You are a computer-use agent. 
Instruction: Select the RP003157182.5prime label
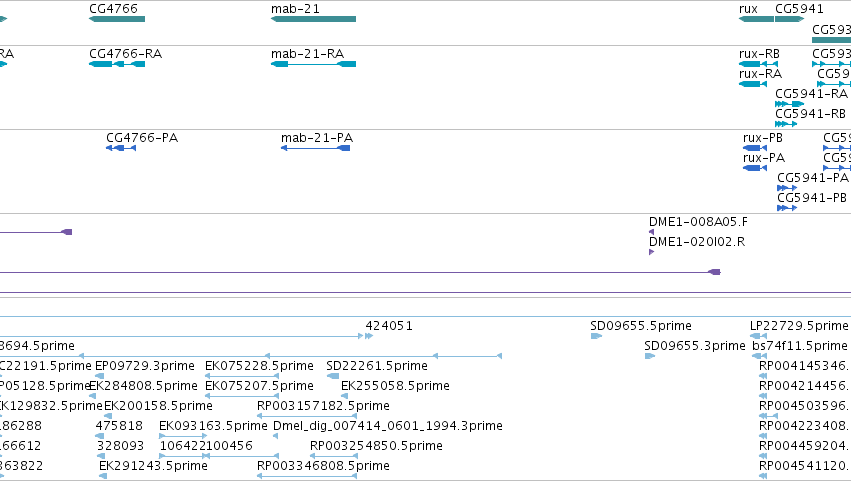point(323,406)
